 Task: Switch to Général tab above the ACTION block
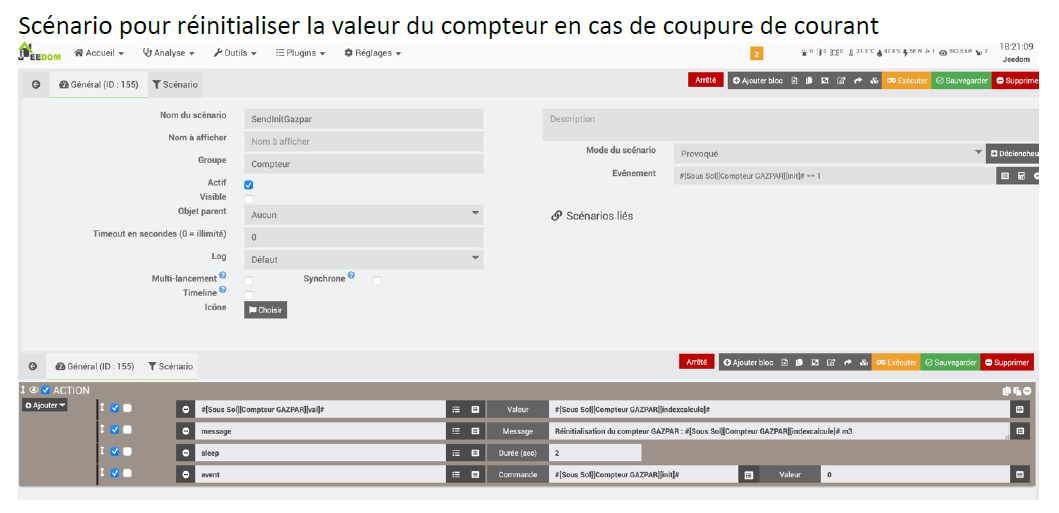pyautogui.click(x=95, y=366)
